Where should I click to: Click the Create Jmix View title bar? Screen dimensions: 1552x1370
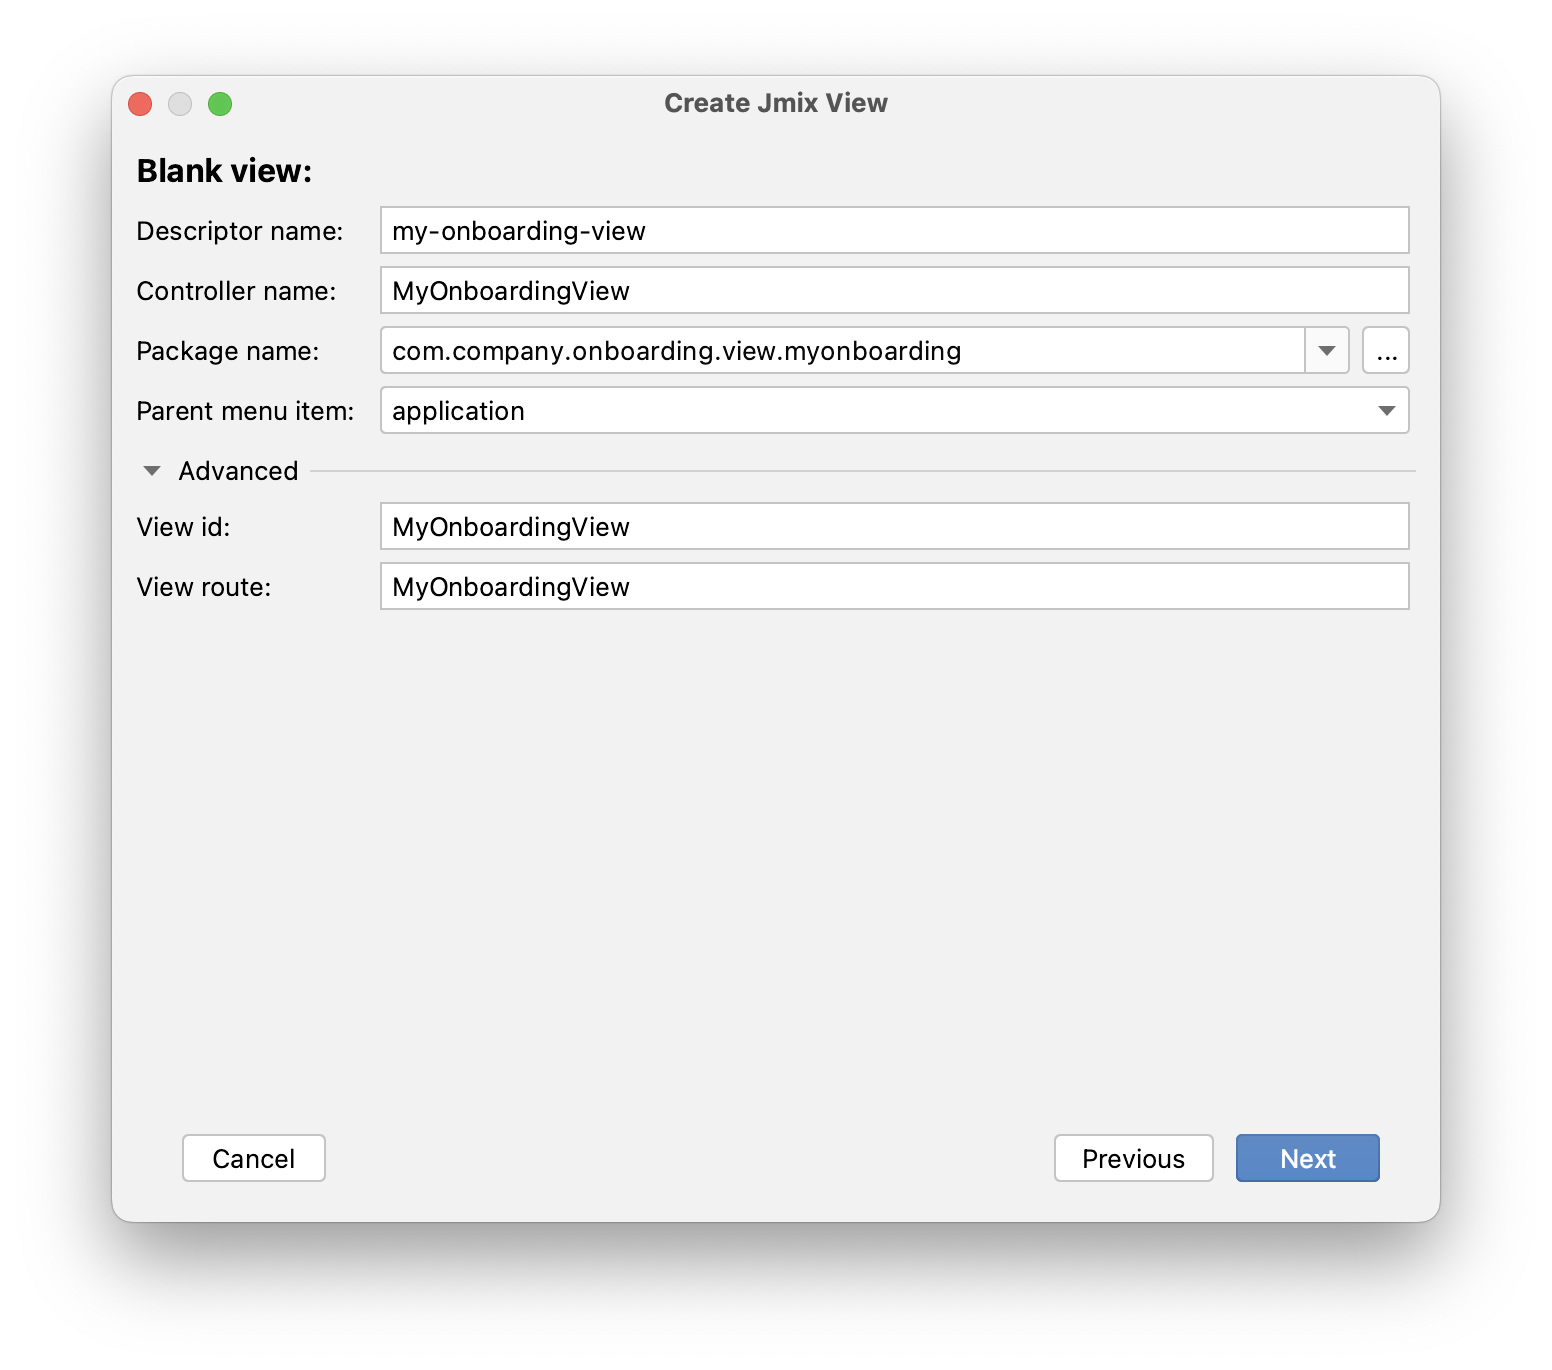point(775,102)
